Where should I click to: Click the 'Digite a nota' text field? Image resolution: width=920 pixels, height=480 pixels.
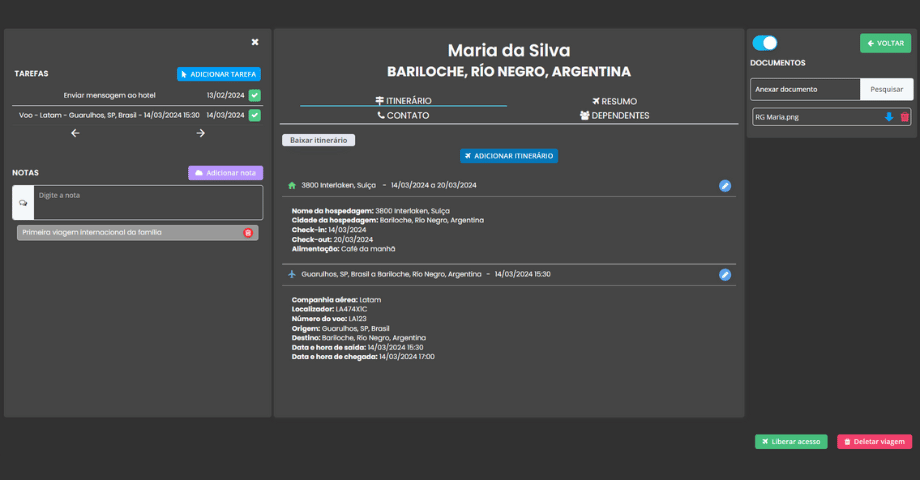148,202
